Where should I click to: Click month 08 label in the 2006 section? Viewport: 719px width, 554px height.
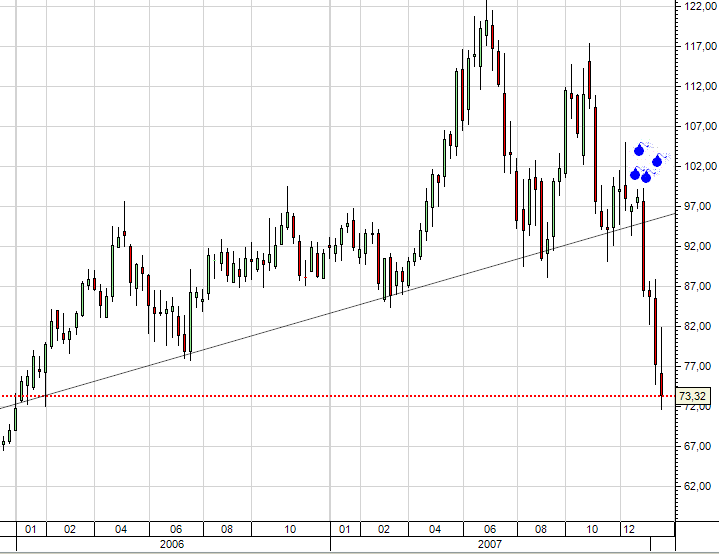(227, 529)
